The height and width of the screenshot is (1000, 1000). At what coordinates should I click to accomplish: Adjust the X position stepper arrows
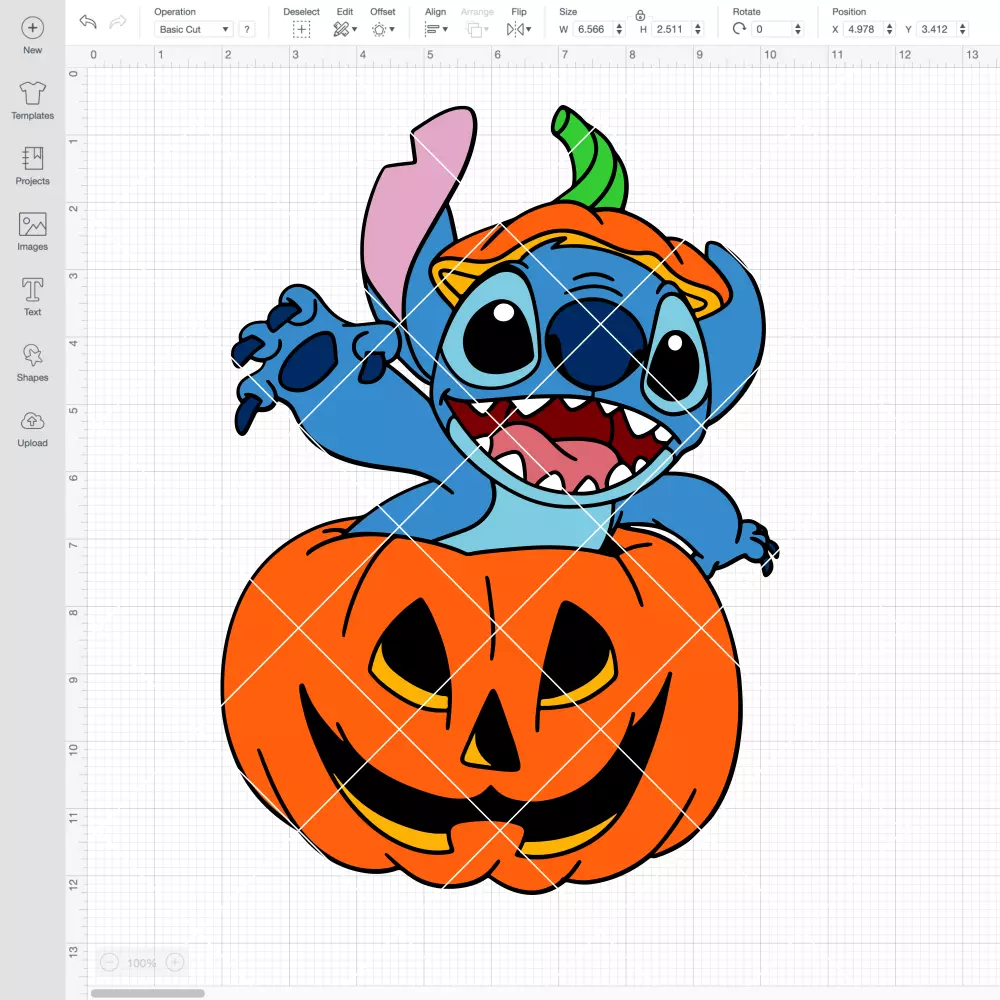tap(890, 29)
